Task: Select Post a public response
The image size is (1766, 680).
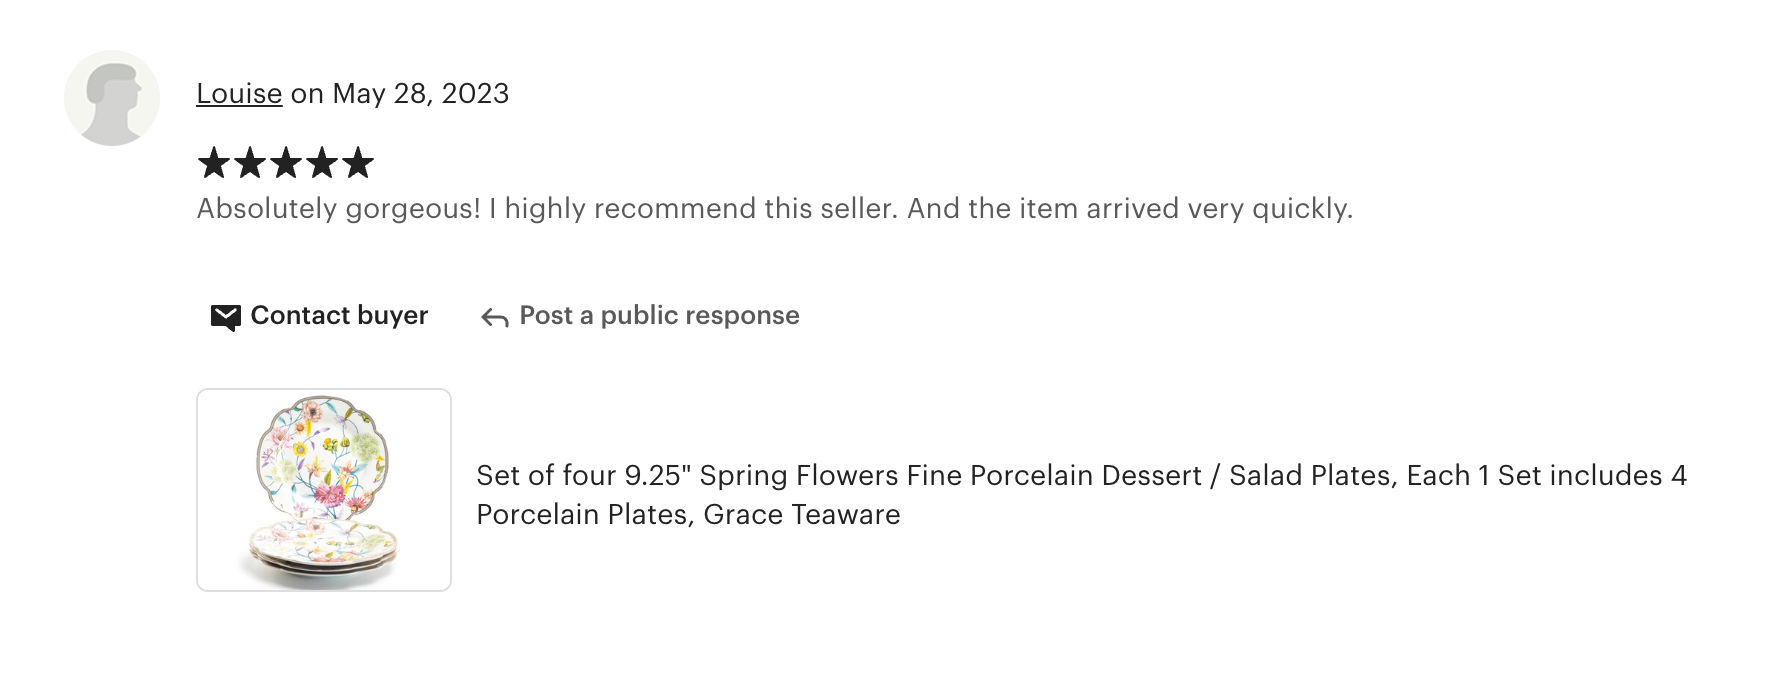Action: point(659,316)
